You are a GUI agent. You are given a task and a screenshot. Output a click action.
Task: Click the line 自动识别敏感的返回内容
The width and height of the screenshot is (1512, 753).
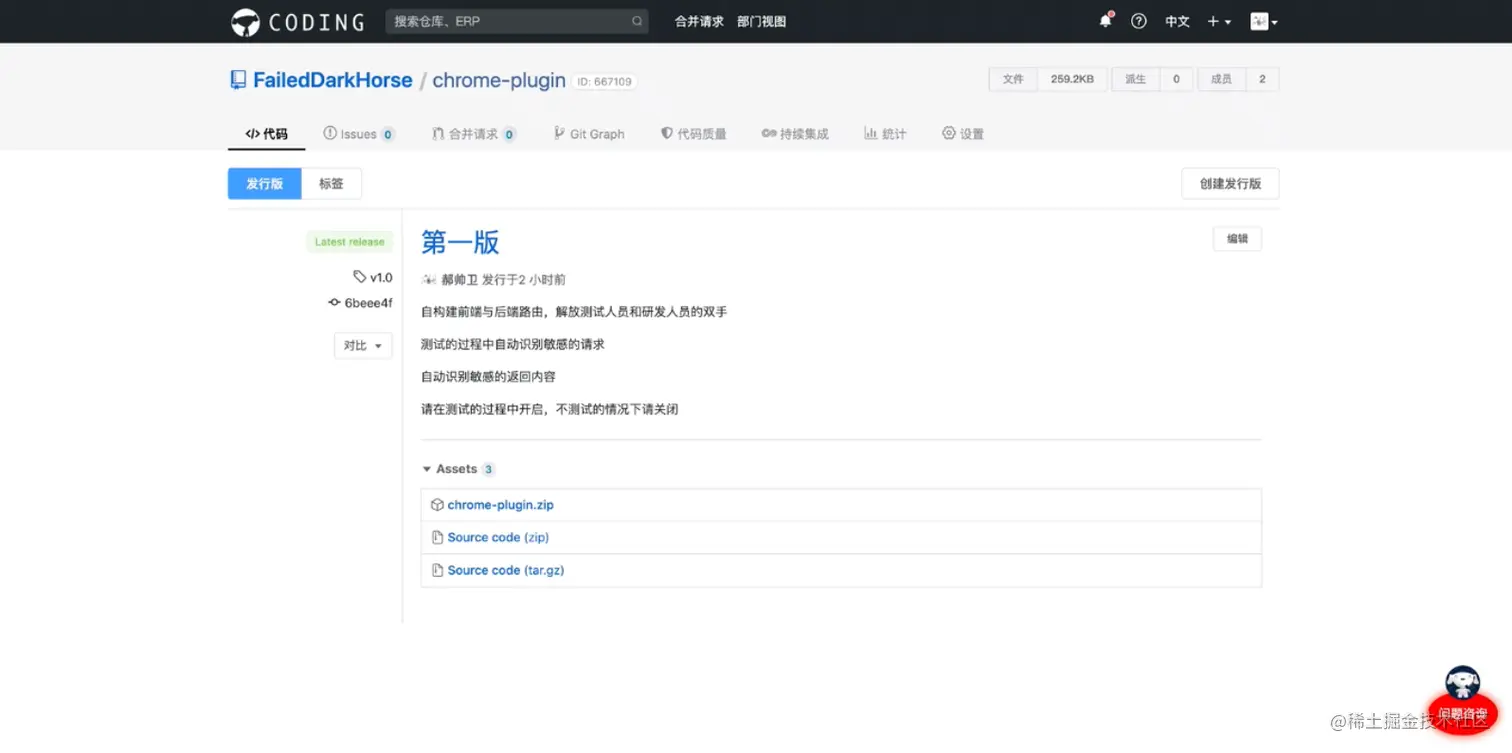tap(488, 377)
